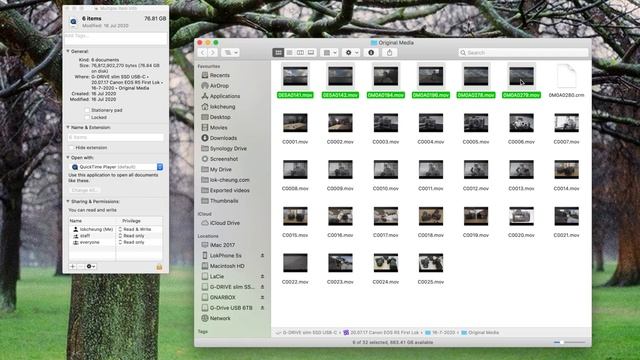Open the gear action menu in Finder toolbar
This screenshot has width=640, height=360.
pyautogui.click(x=351, y=53)
